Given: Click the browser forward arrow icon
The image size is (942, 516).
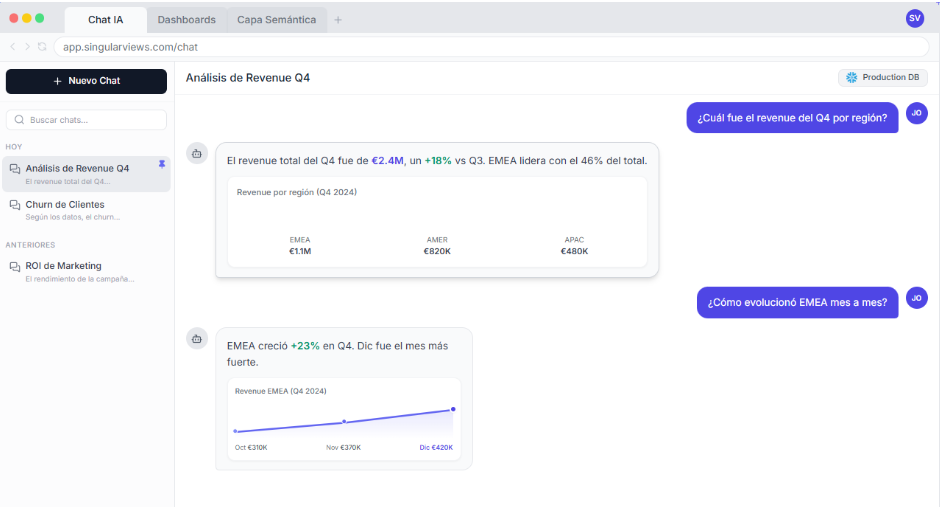Looking at the screenshot, I should pyautogui.click(x=27, y=47).
